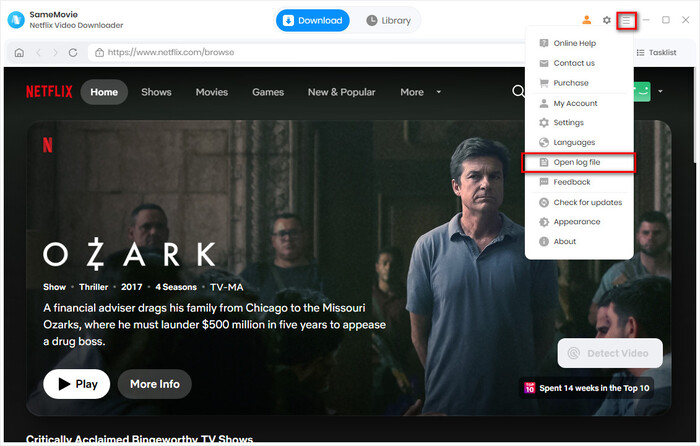Click the SameMovie app logo
The image size is (700, 446).
click(16, 20)
